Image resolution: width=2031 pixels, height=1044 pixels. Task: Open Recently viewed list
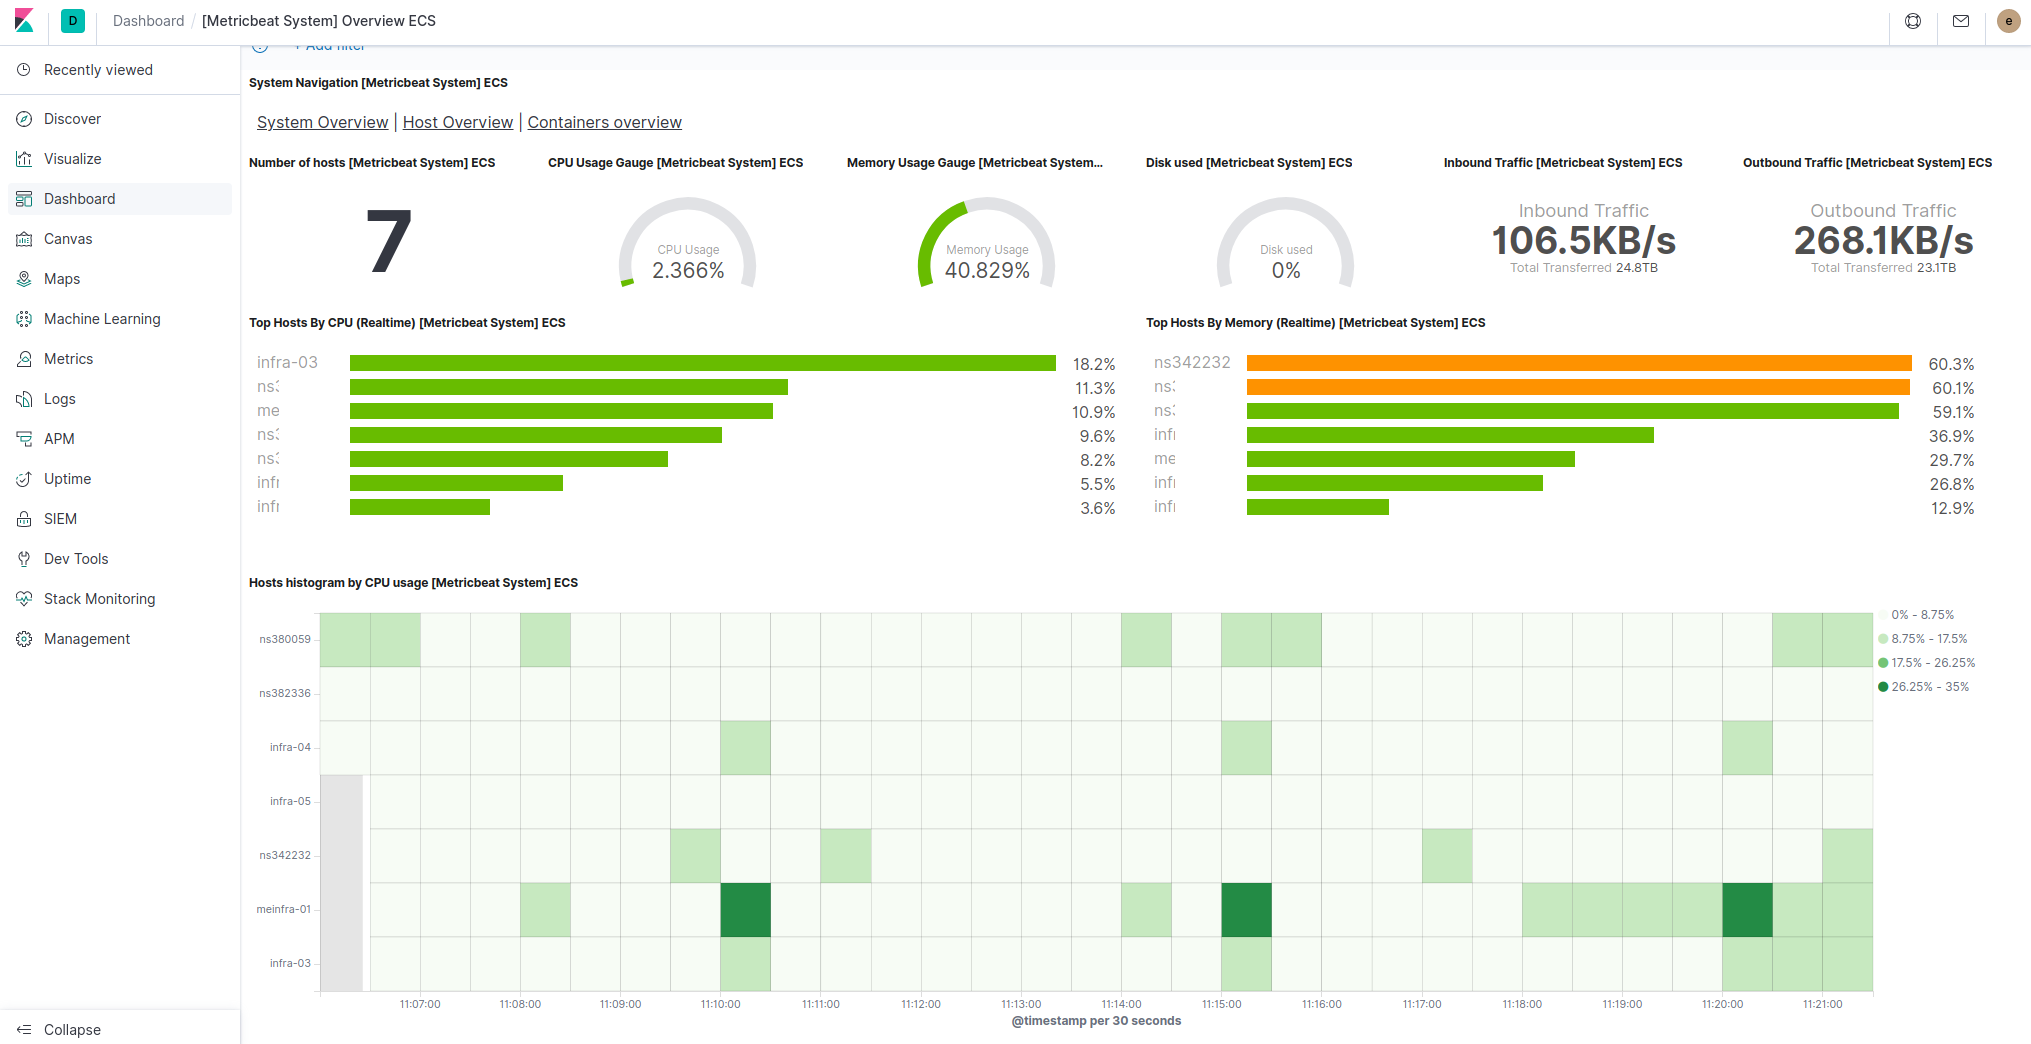point(98,70)
